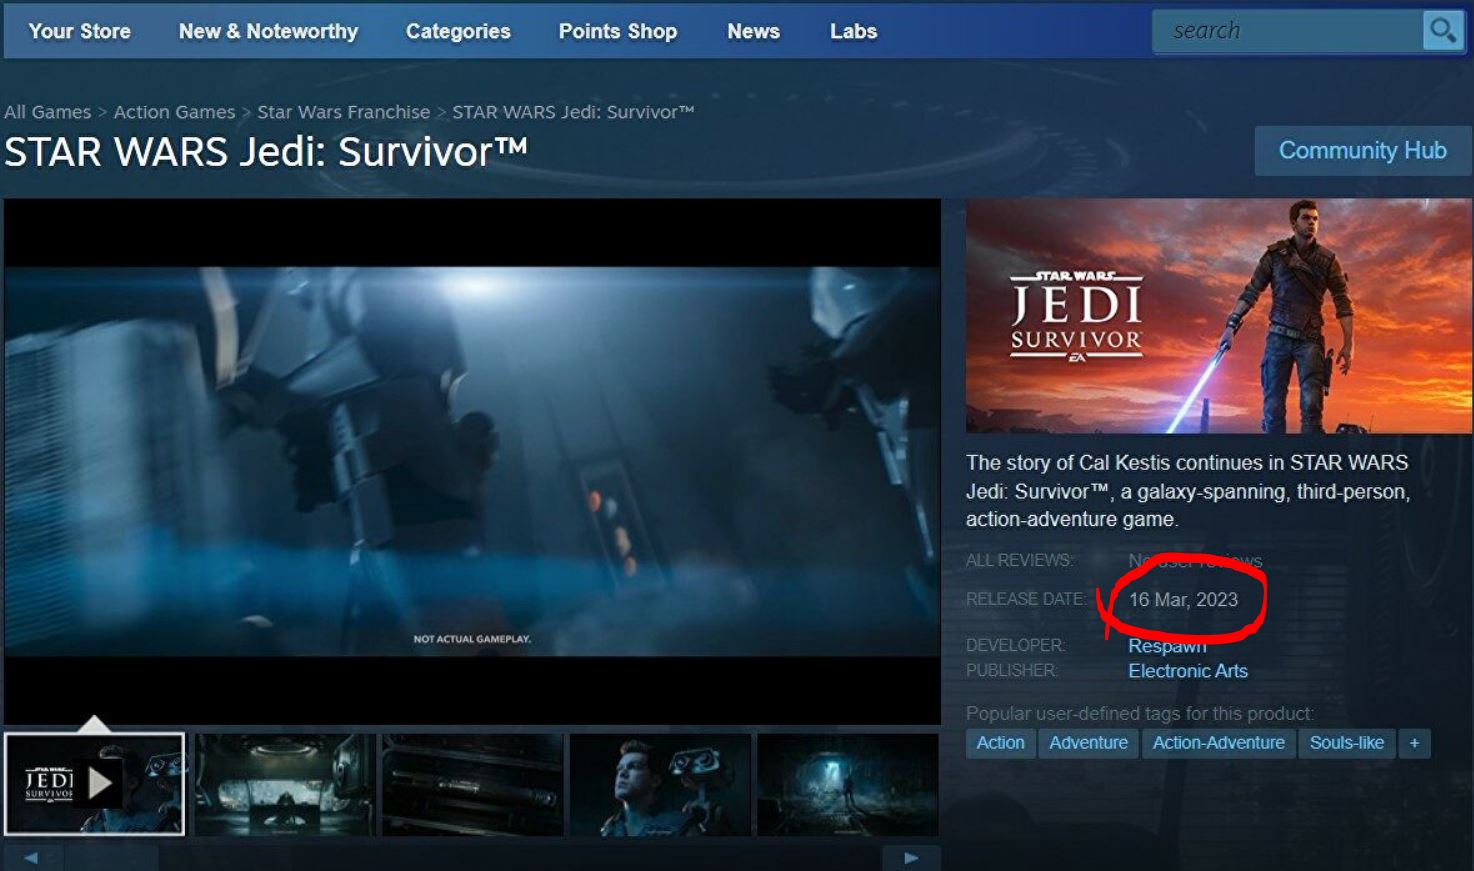This screenshot has width=1474, height=871.
Task: Open the Labs page
Action: [853, 31]
